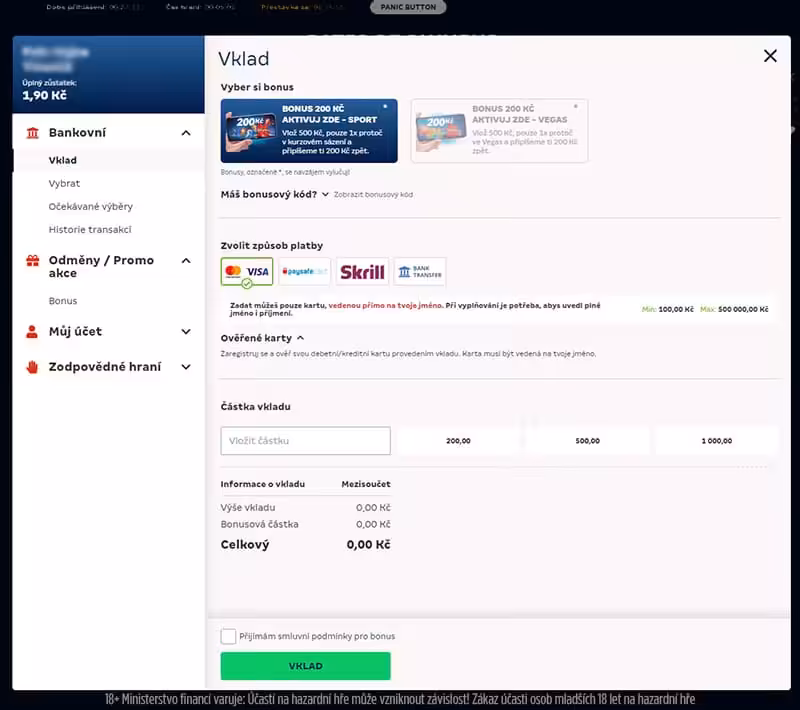Choose Skrill payment method
The width and height of the screenshot is (800, 710).
(x=362, y=271)
